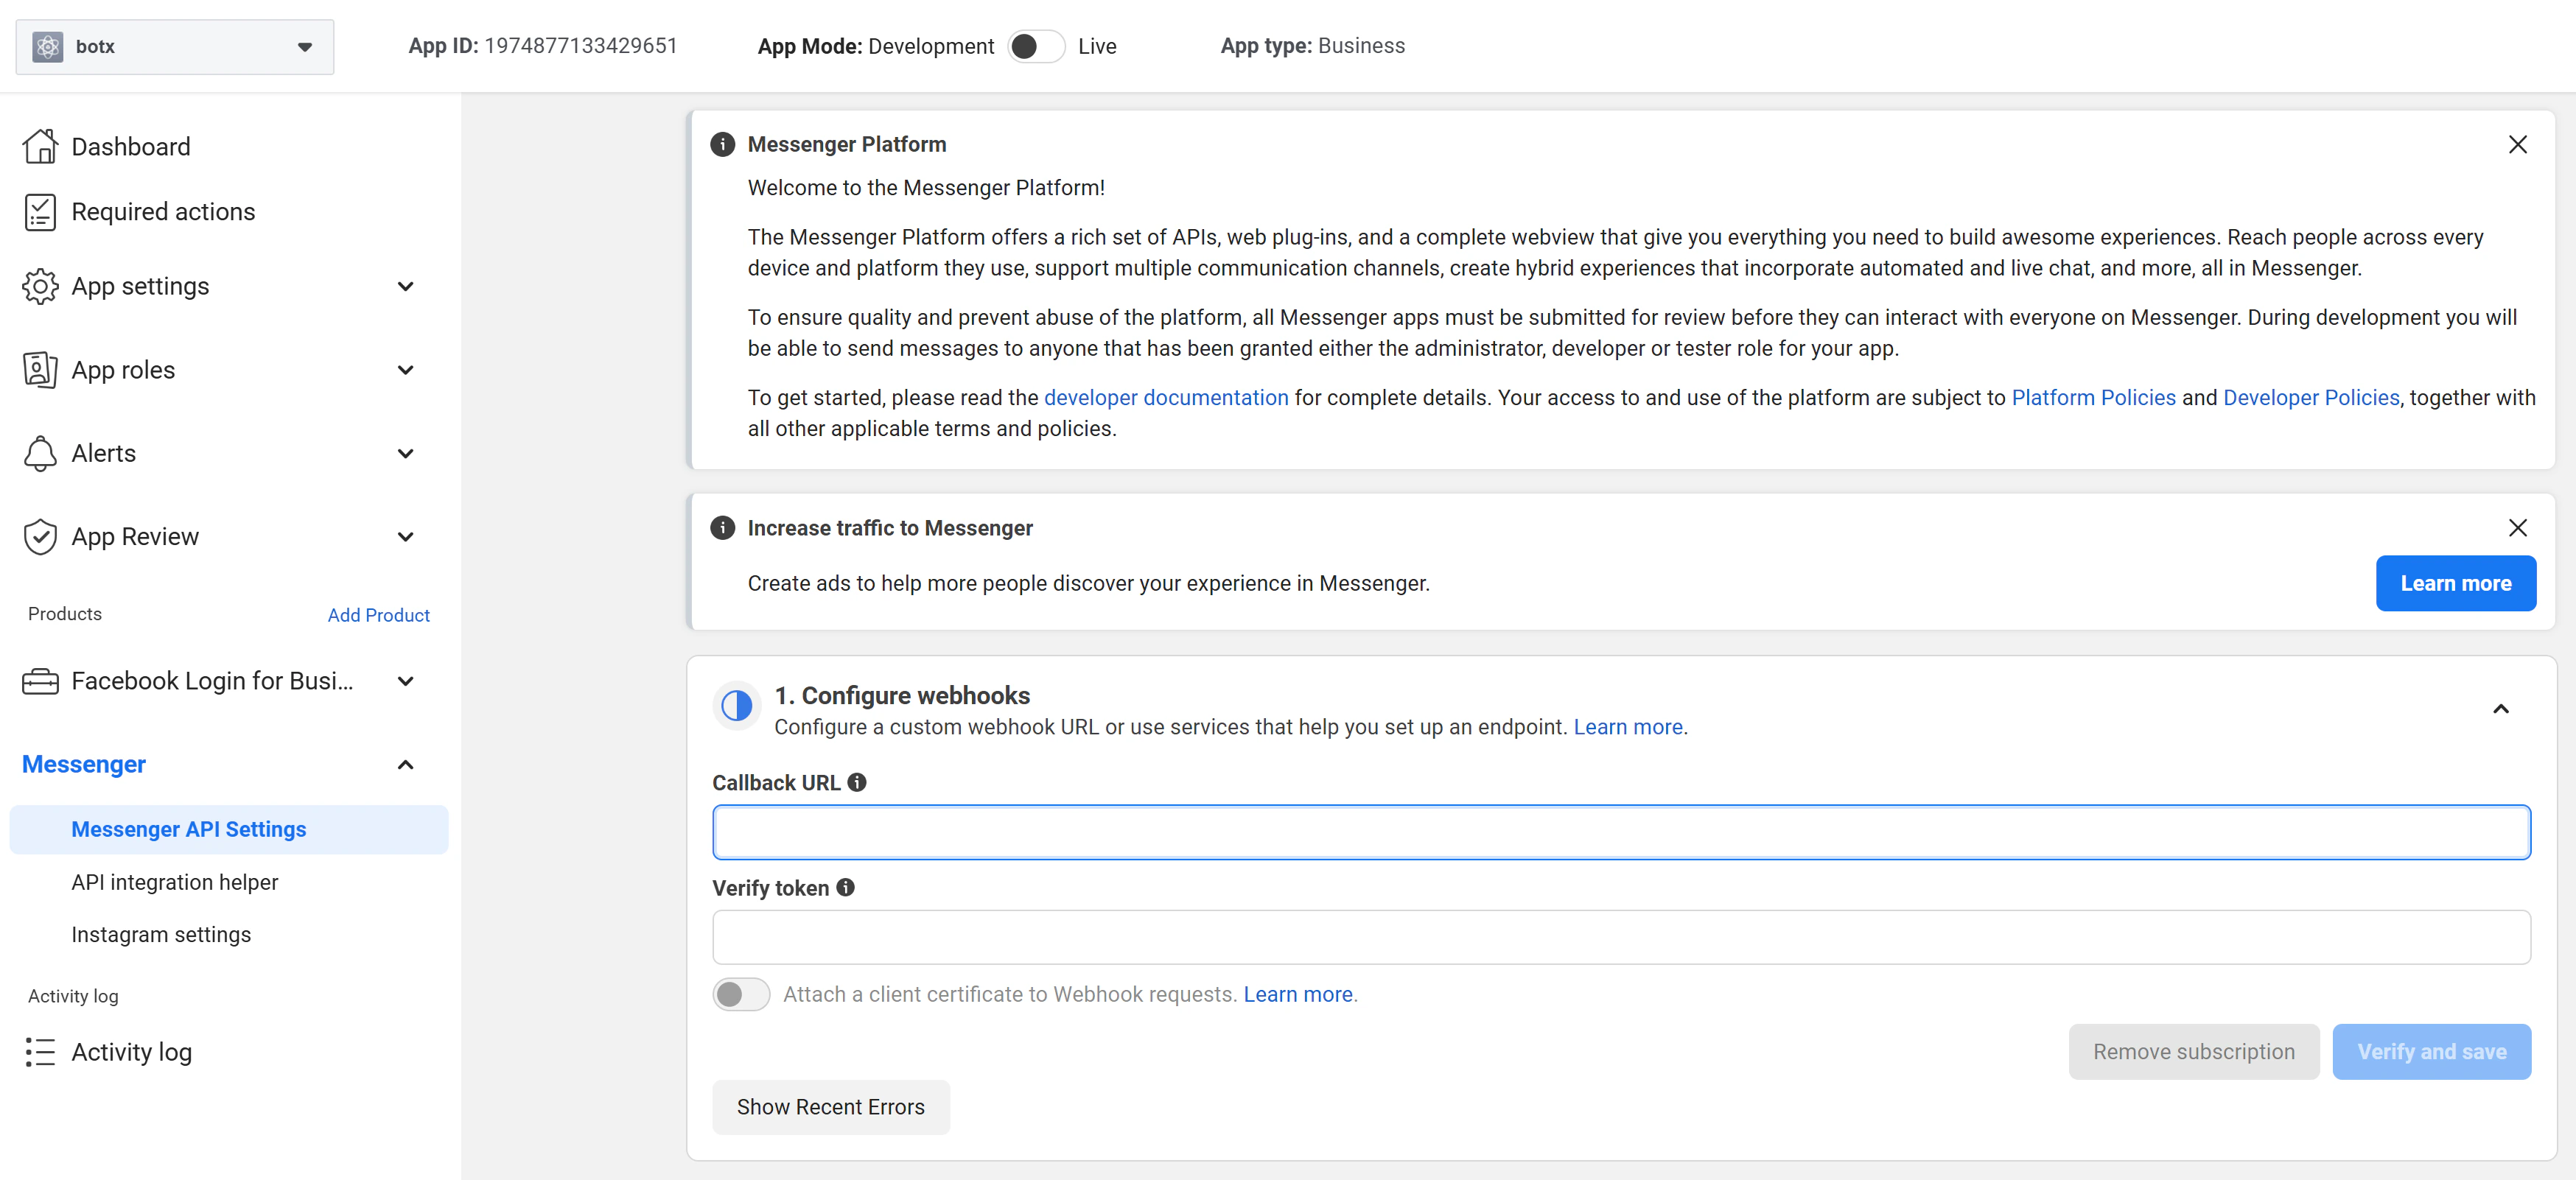This screenshot has width=2576, height=1180.
Task: Expand Facebook Login for Business menu
Action: coord(405,682)
